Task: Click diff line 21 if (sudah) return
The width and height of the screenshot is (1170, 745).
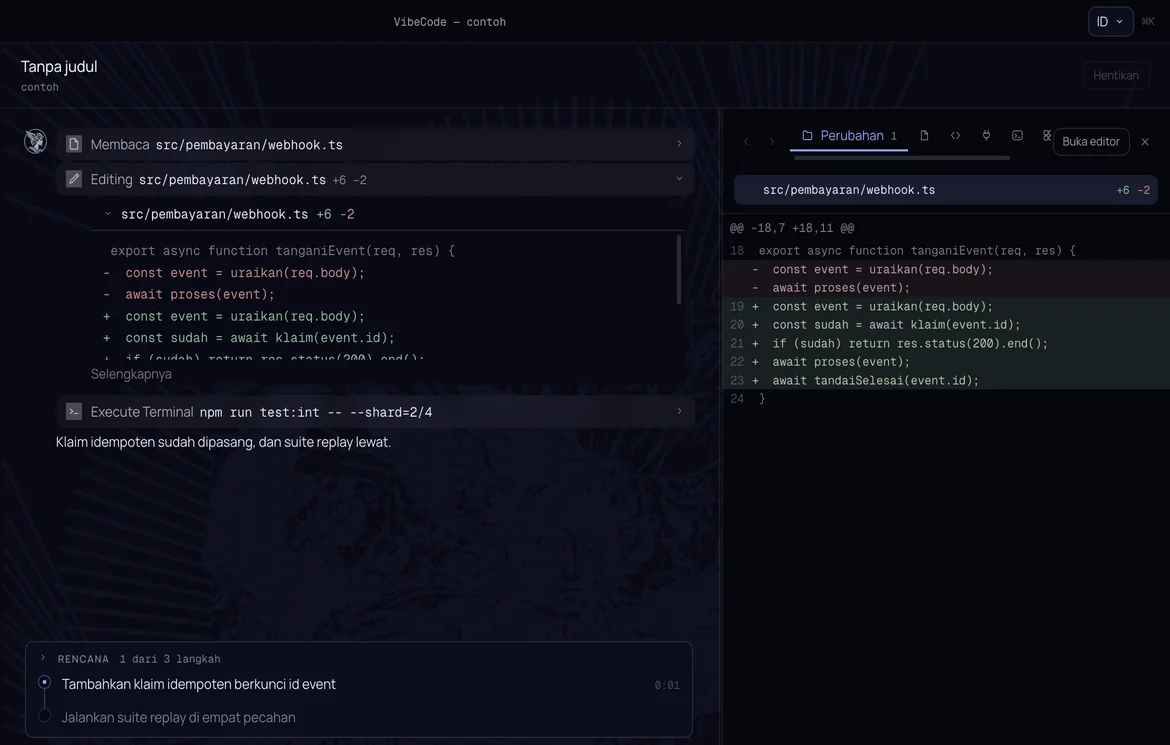Action: pyautogui.click(x=946, y=343)
